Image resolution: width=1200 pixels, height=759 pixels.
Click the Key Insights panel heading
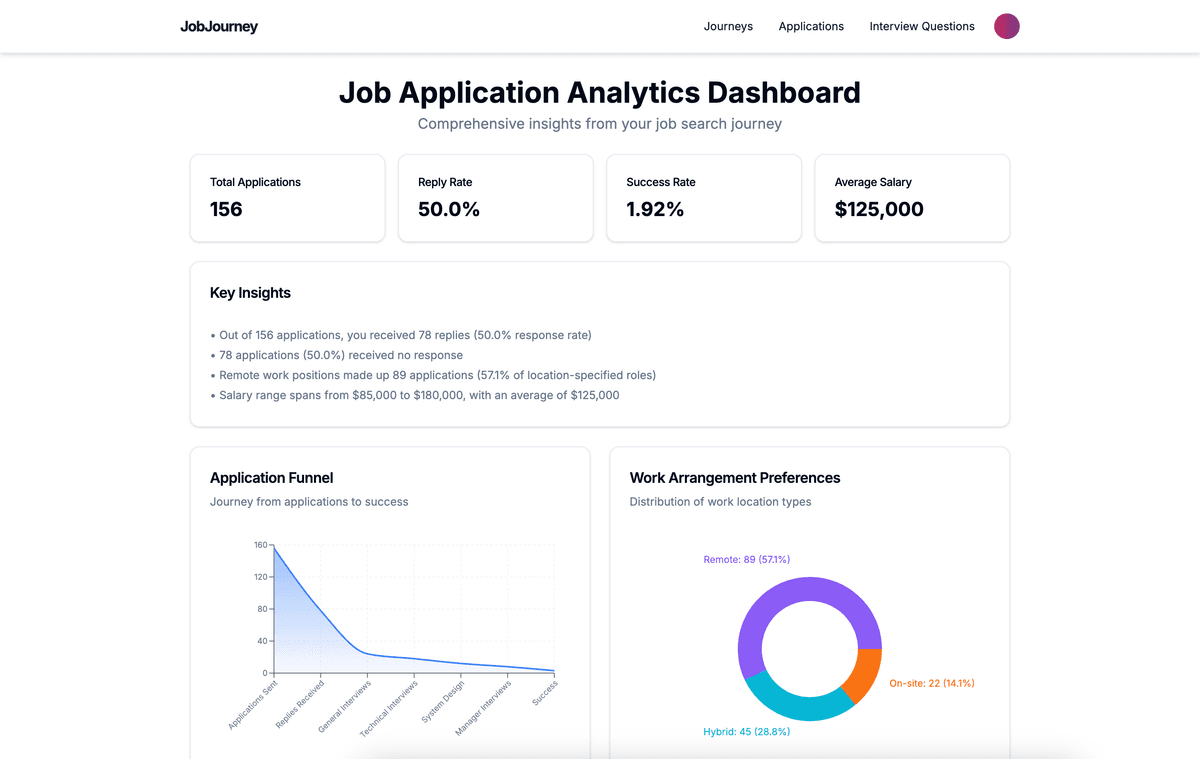point(250,292)
